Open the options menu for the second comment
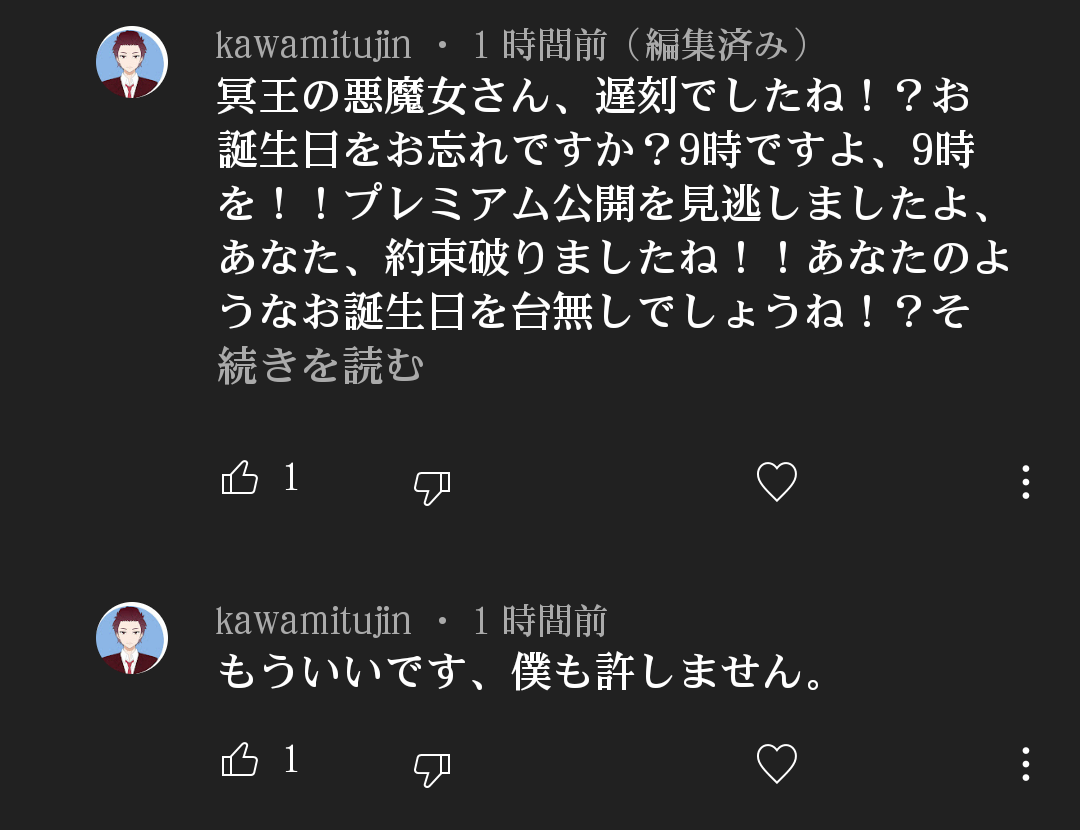This screenshot has width=1080, height=830. click(1025, 764)
